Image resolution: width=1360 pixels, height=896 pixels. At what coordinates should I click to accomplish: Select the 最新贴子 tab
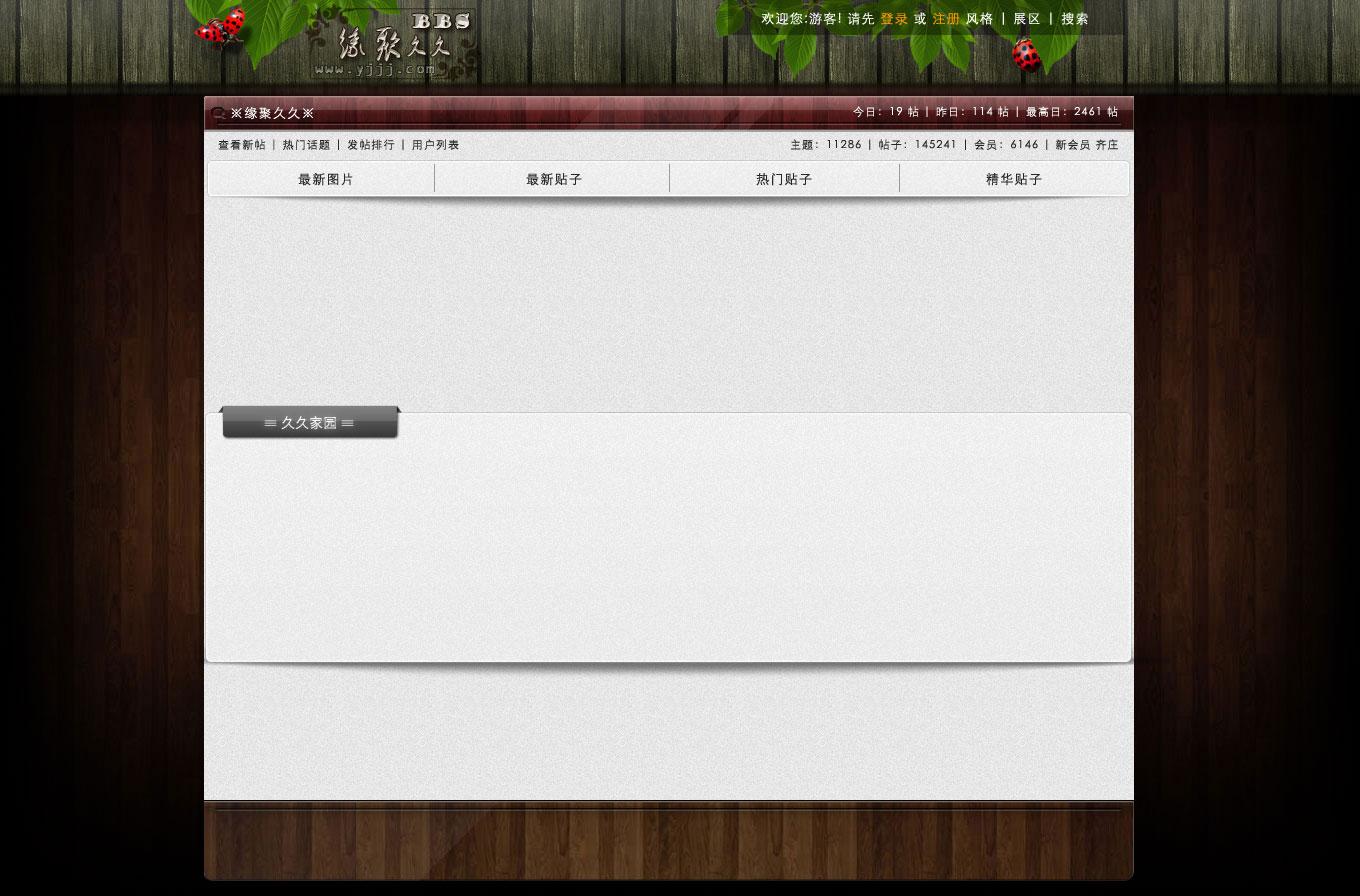pos(554,180)
